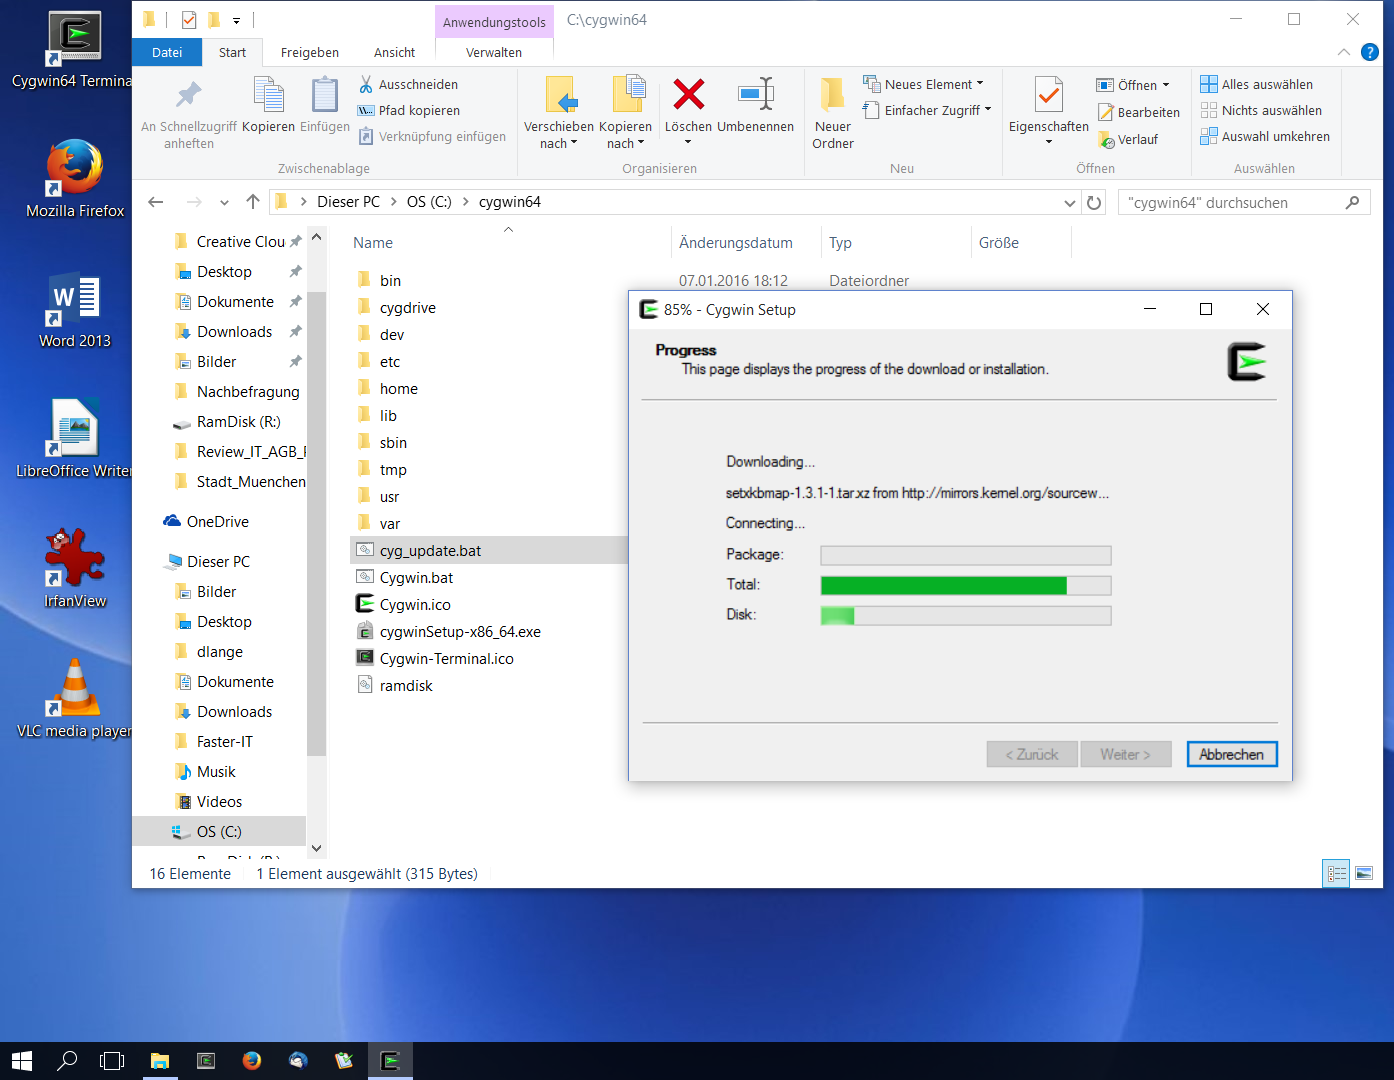Screen dimensions: 1394x1080
Task: Open LibreOffice Writer desktop shortcut
Action: click(74, 439)
